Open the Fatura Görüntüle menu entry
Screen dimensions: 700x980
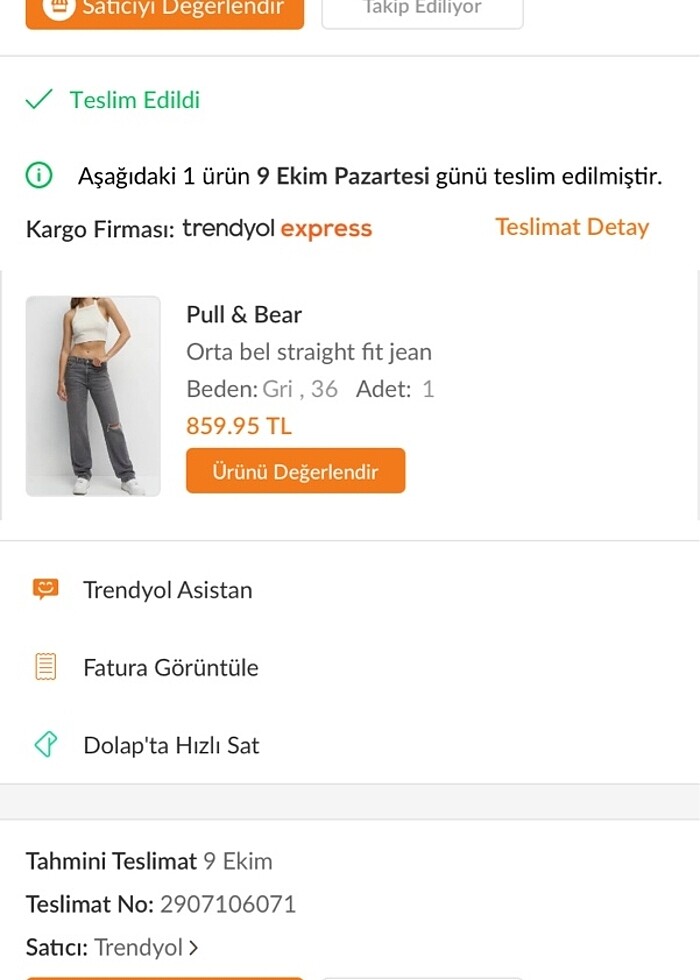170,667
